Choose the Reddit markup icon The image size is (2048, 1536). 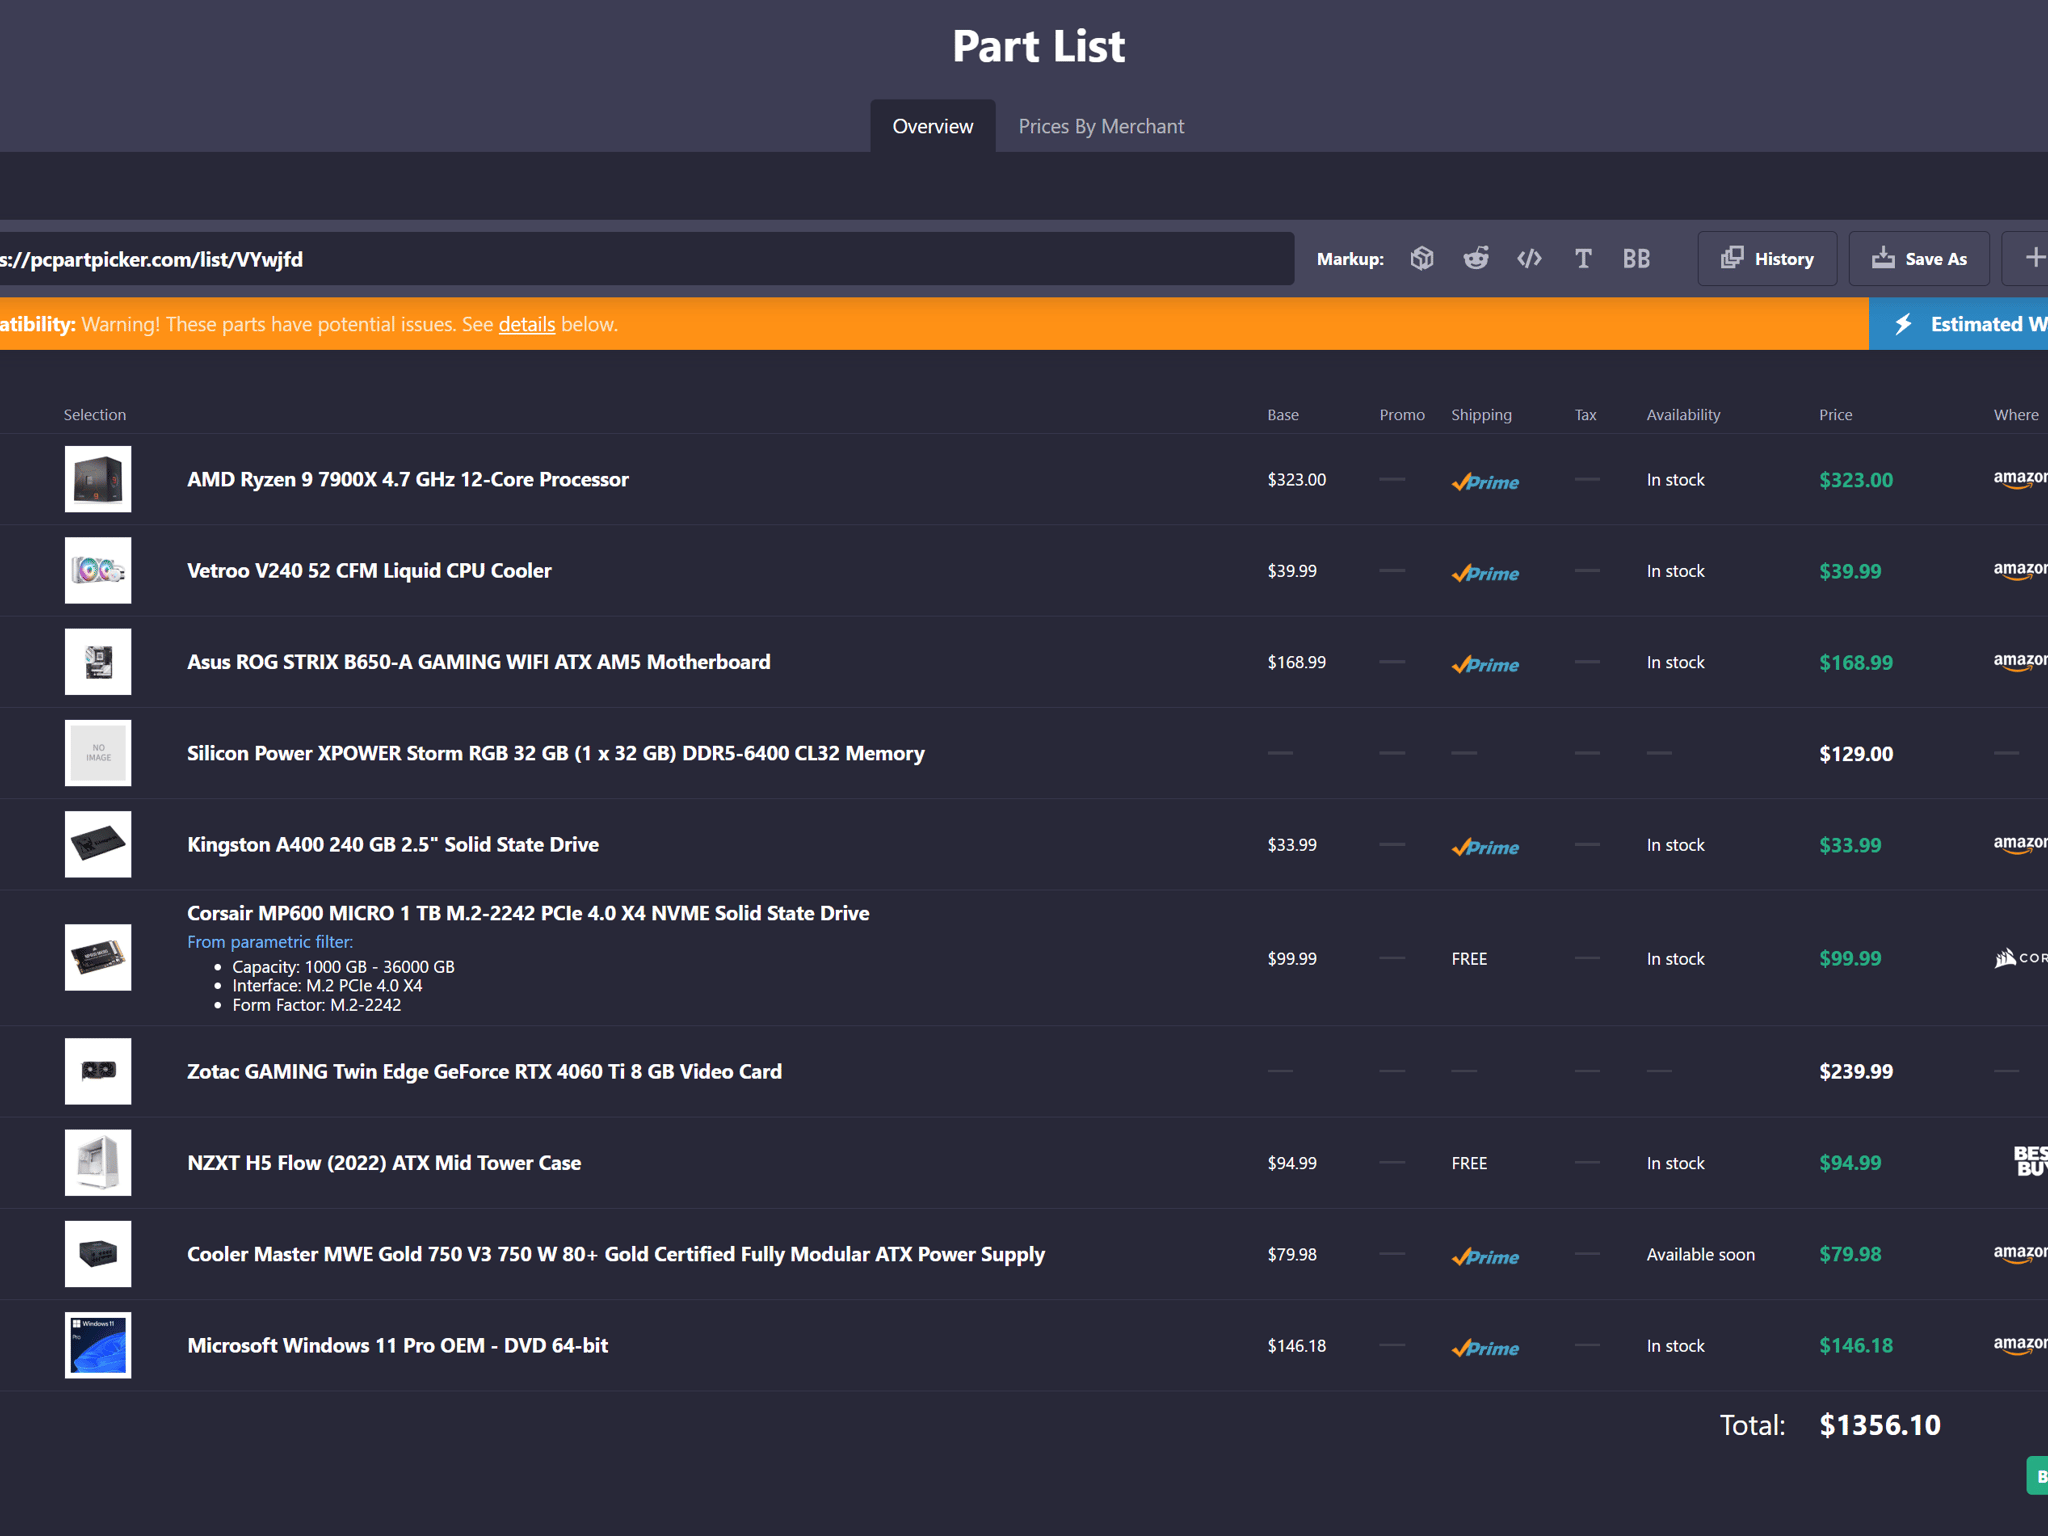click(x=1476, y=259)
